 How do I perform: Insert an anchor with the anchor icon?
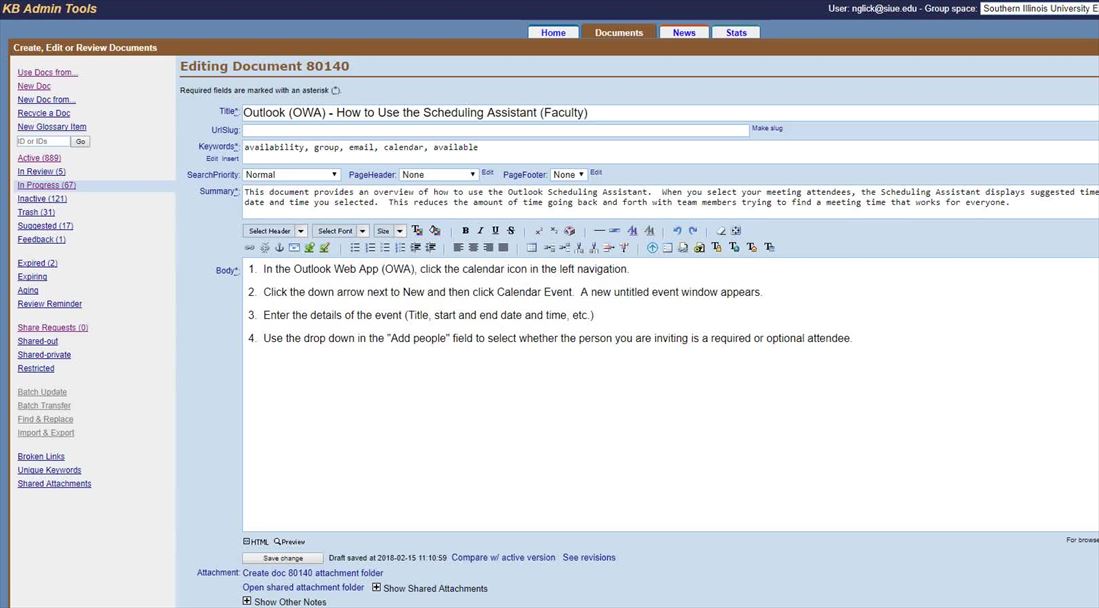tap(280, 248)
